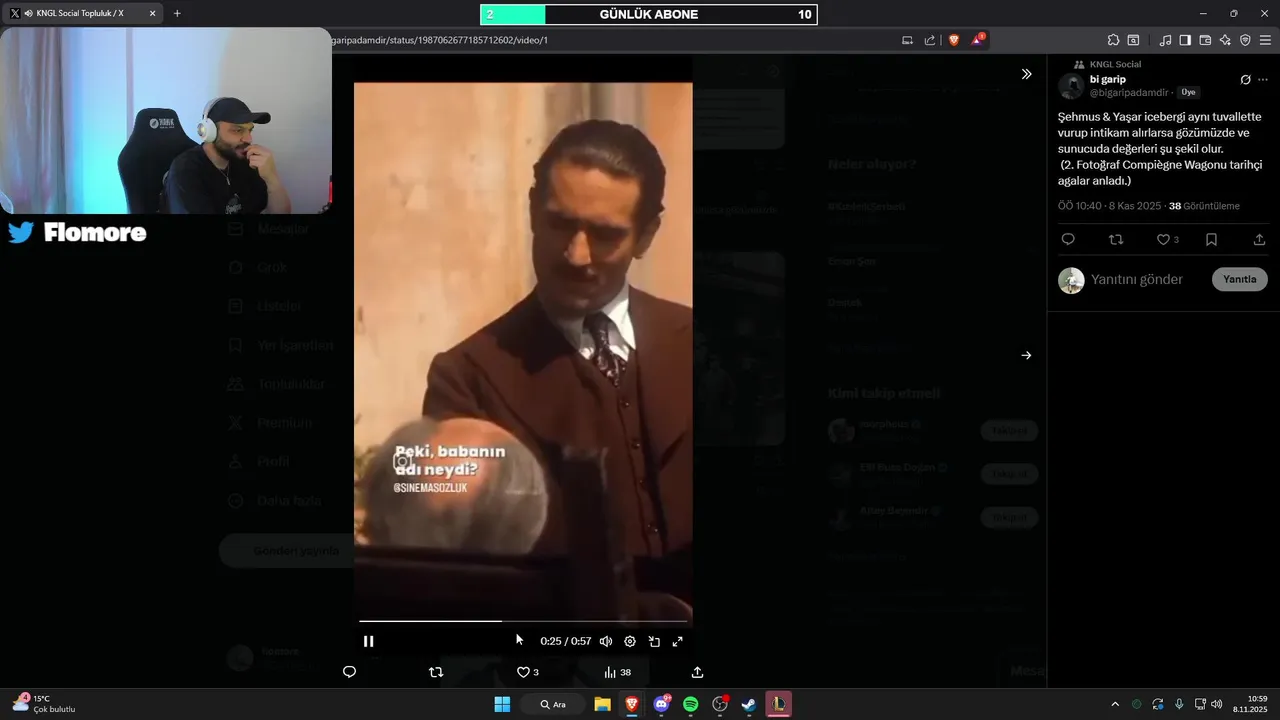1280x720 pixels.
Task: Go to next media with right arrow
Action: [x=1026, y=355]
